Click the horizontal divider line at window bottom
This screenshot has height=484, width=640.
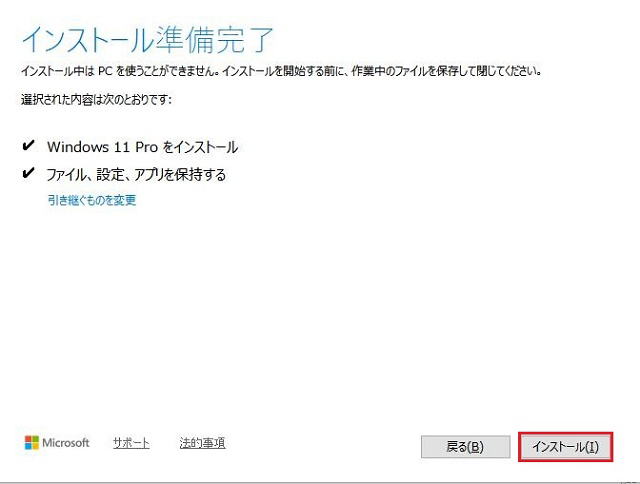(x=320, y=470)
